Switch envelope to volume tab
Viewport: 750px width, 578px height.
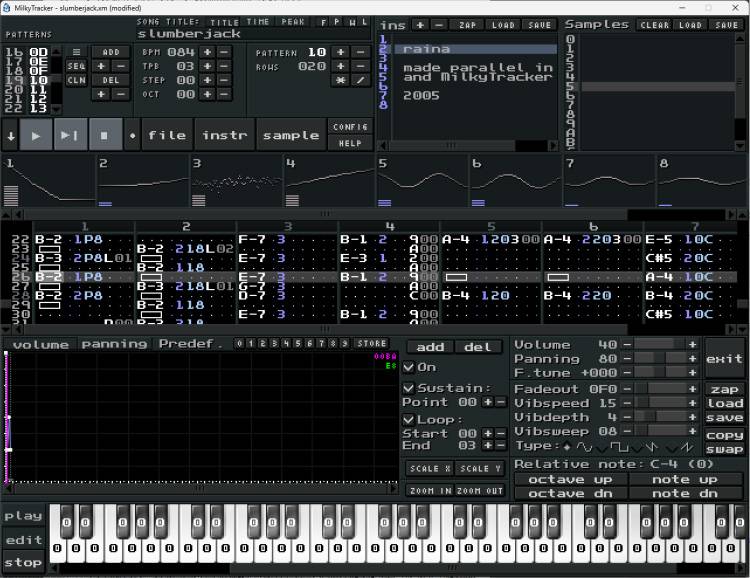(41, 345)
